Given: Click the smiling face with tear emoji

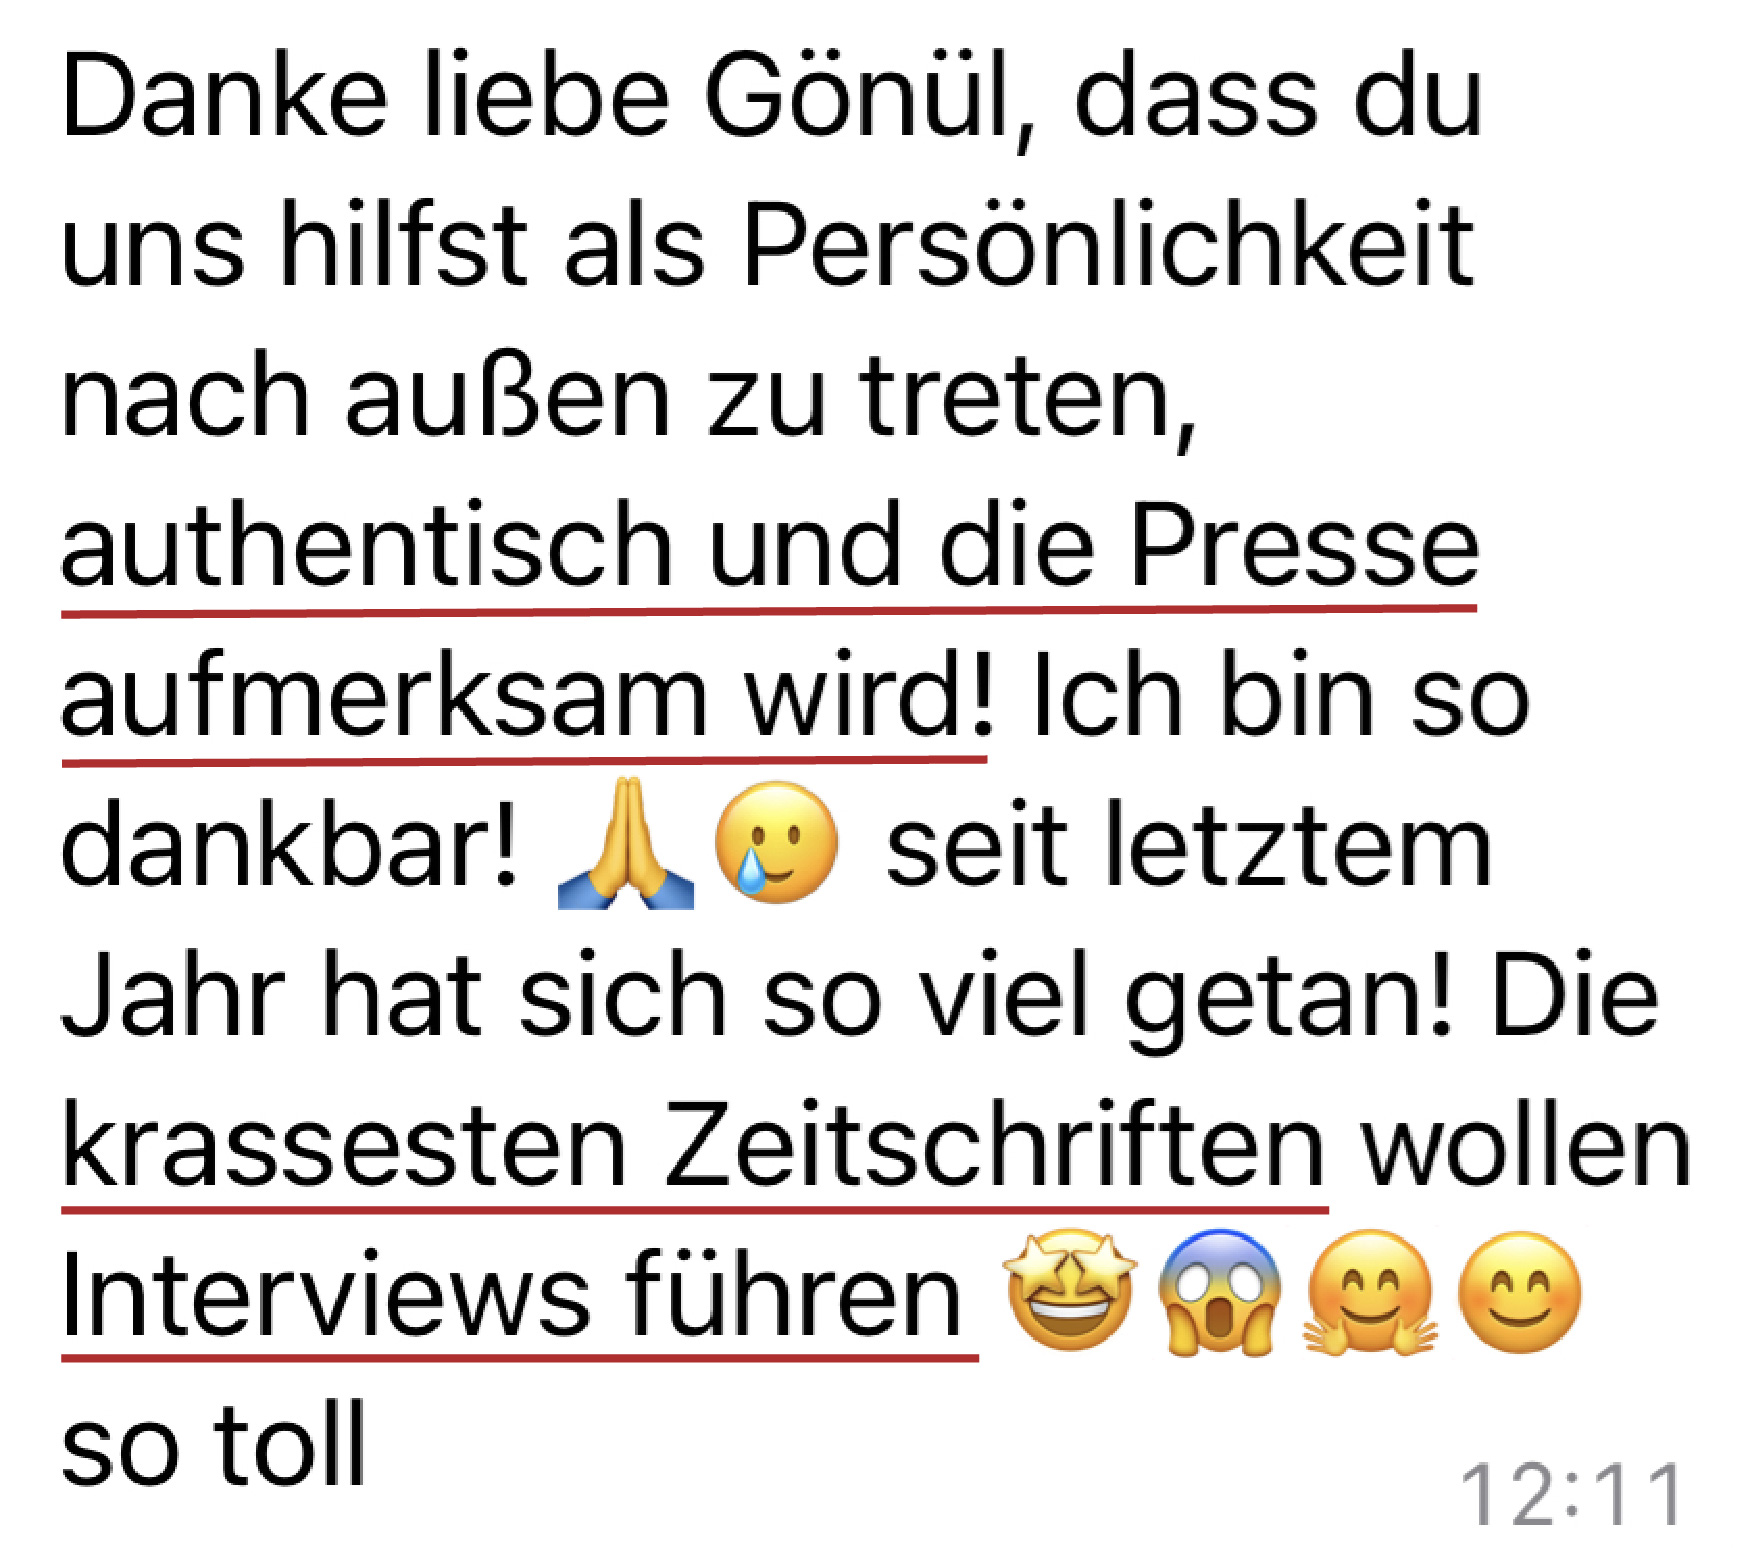Looking at the screenshot, I should tap(776, 842).
